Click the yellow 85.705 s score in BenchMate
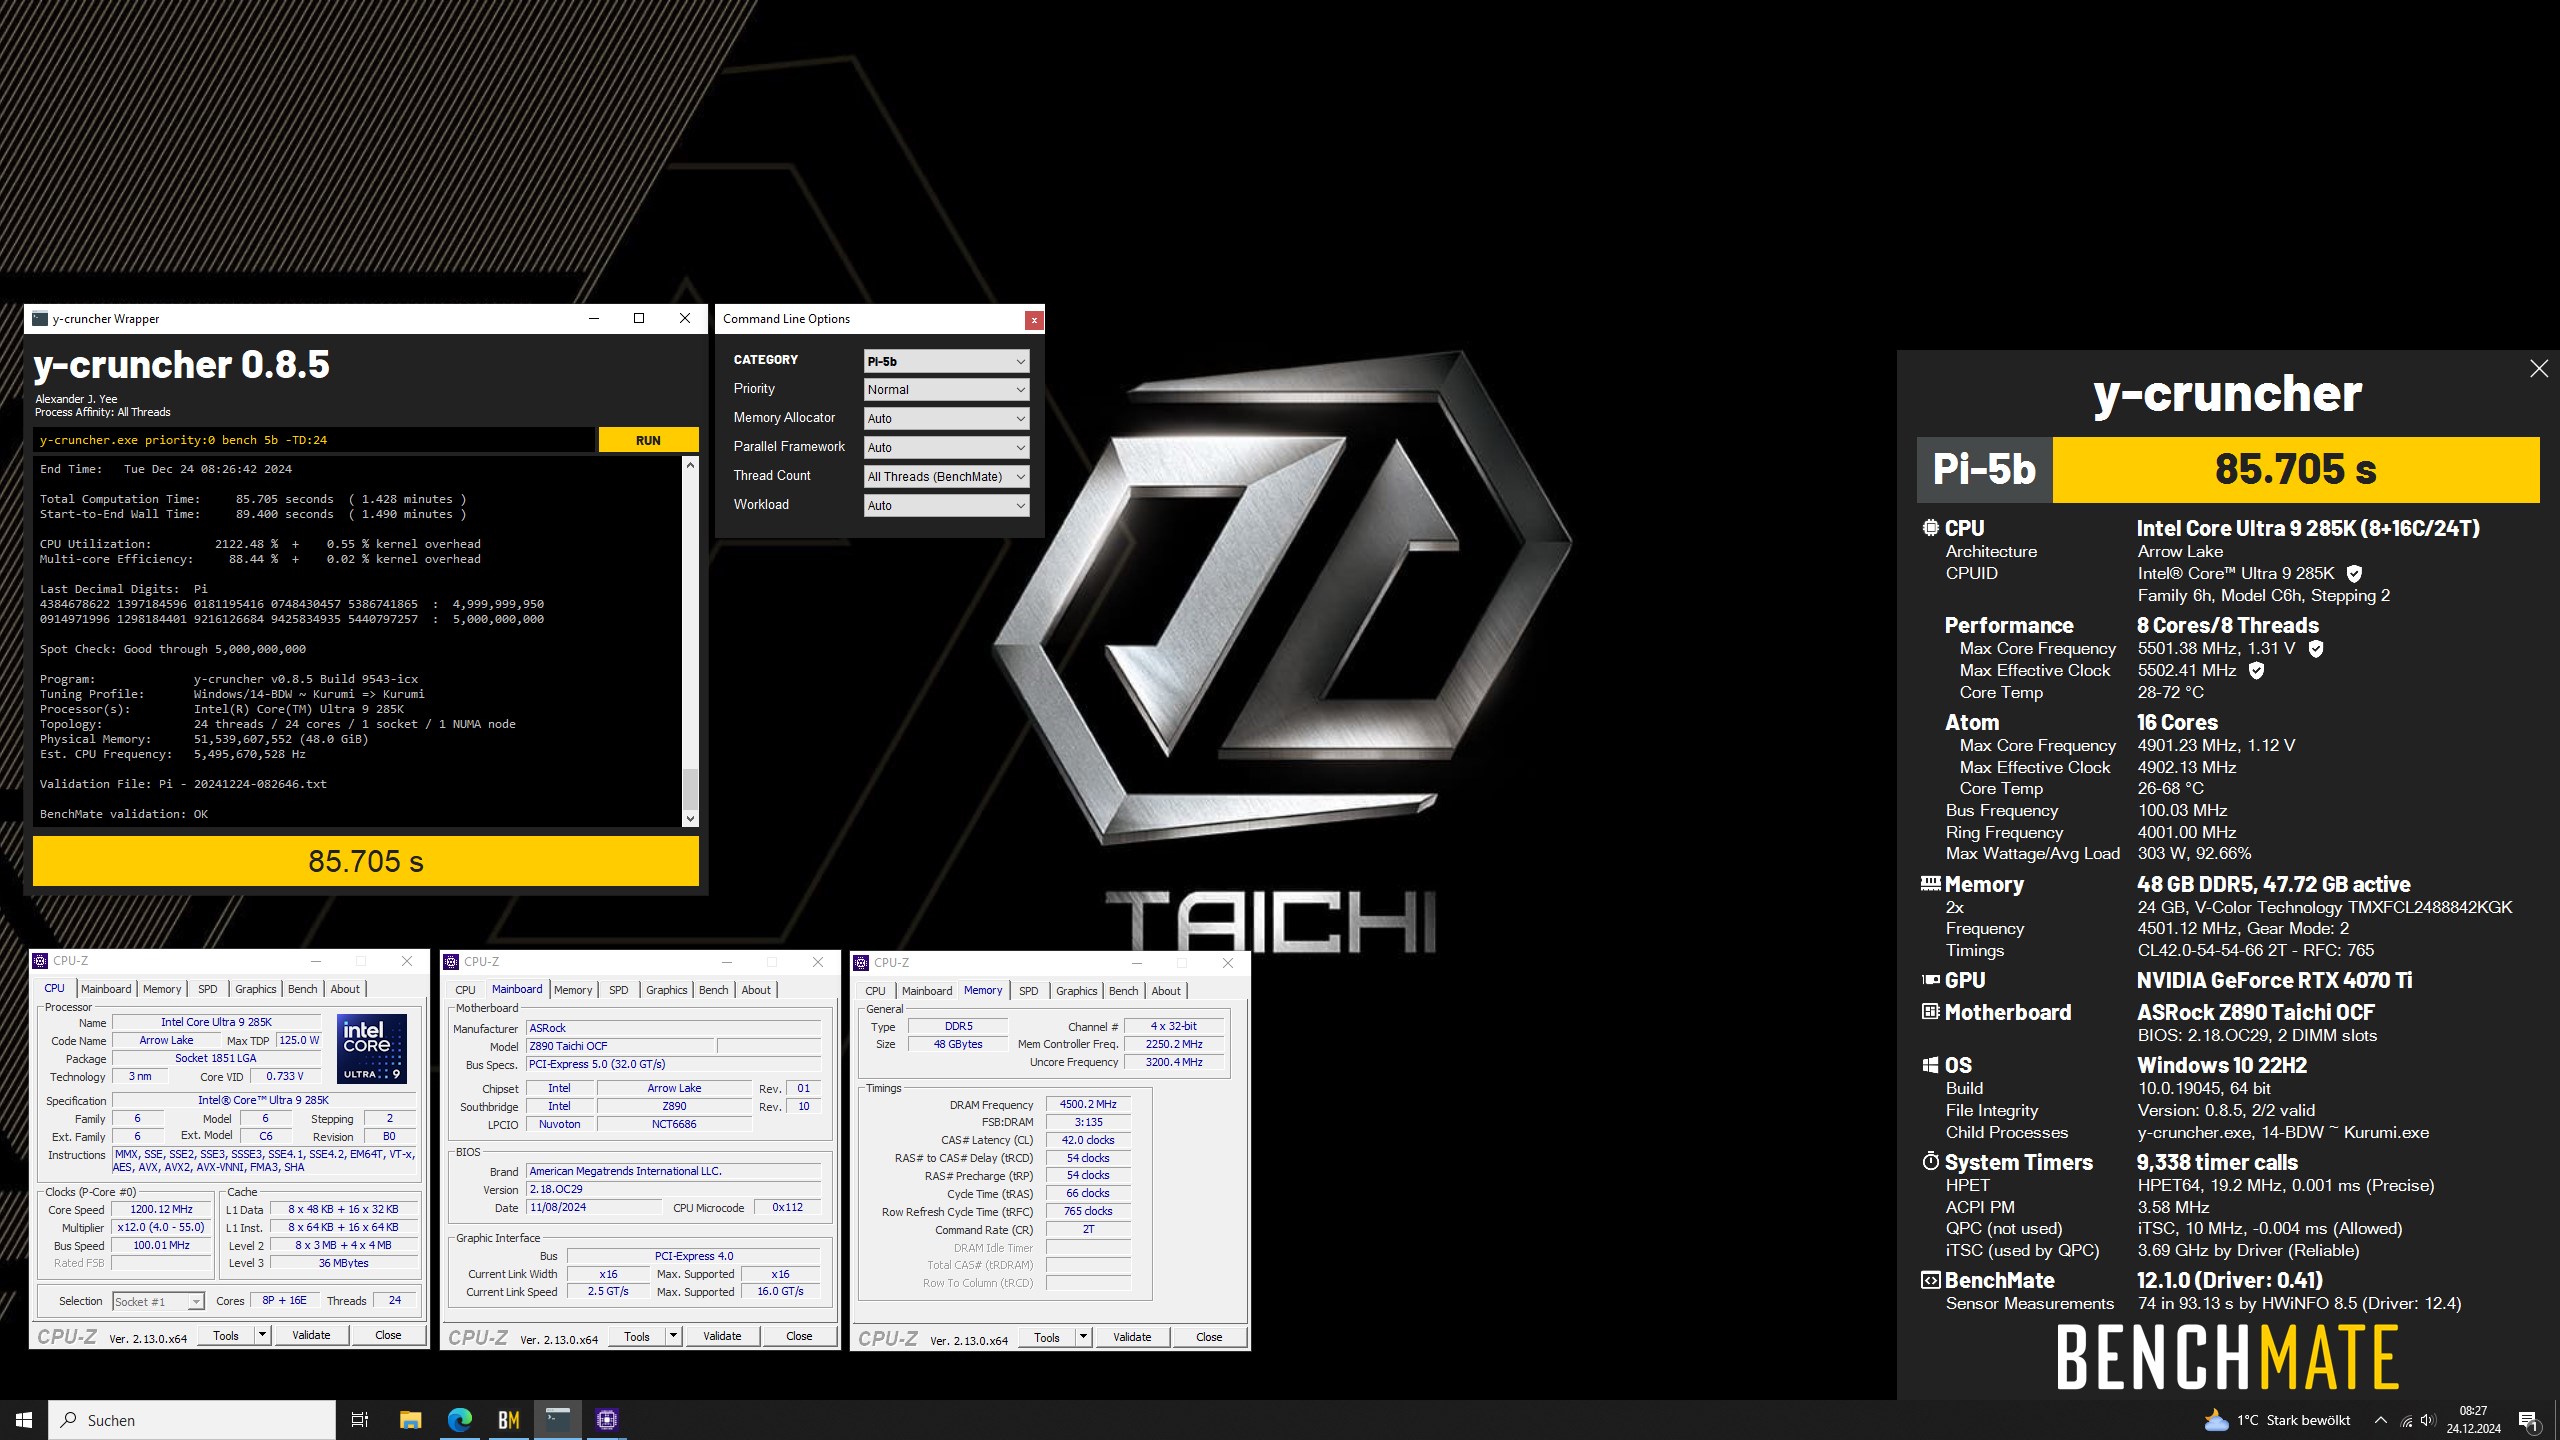 click(x=2296, y=469)
